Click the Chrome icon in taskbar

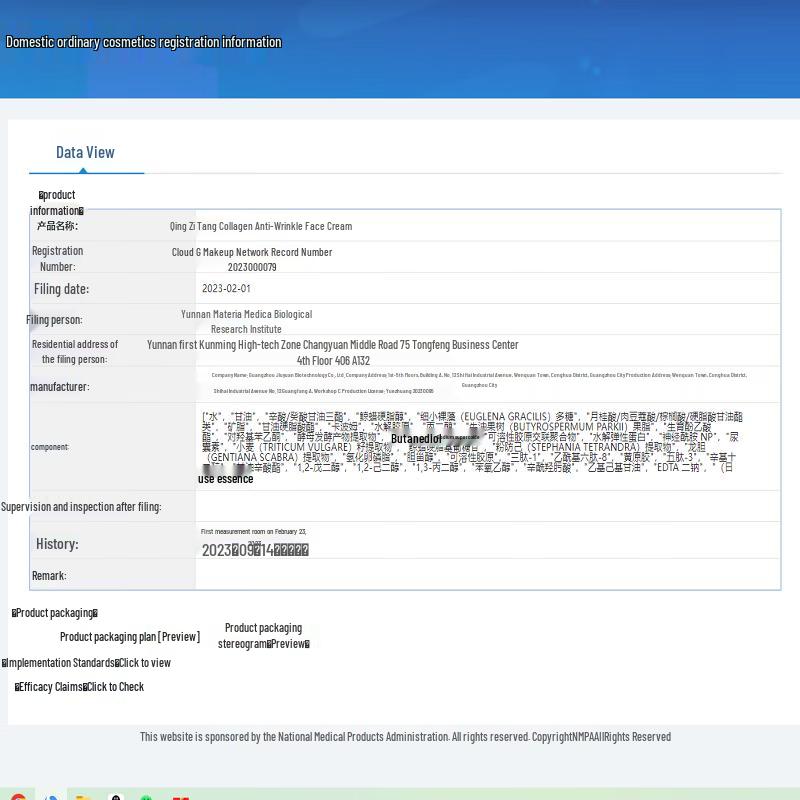tap(17, 797)
